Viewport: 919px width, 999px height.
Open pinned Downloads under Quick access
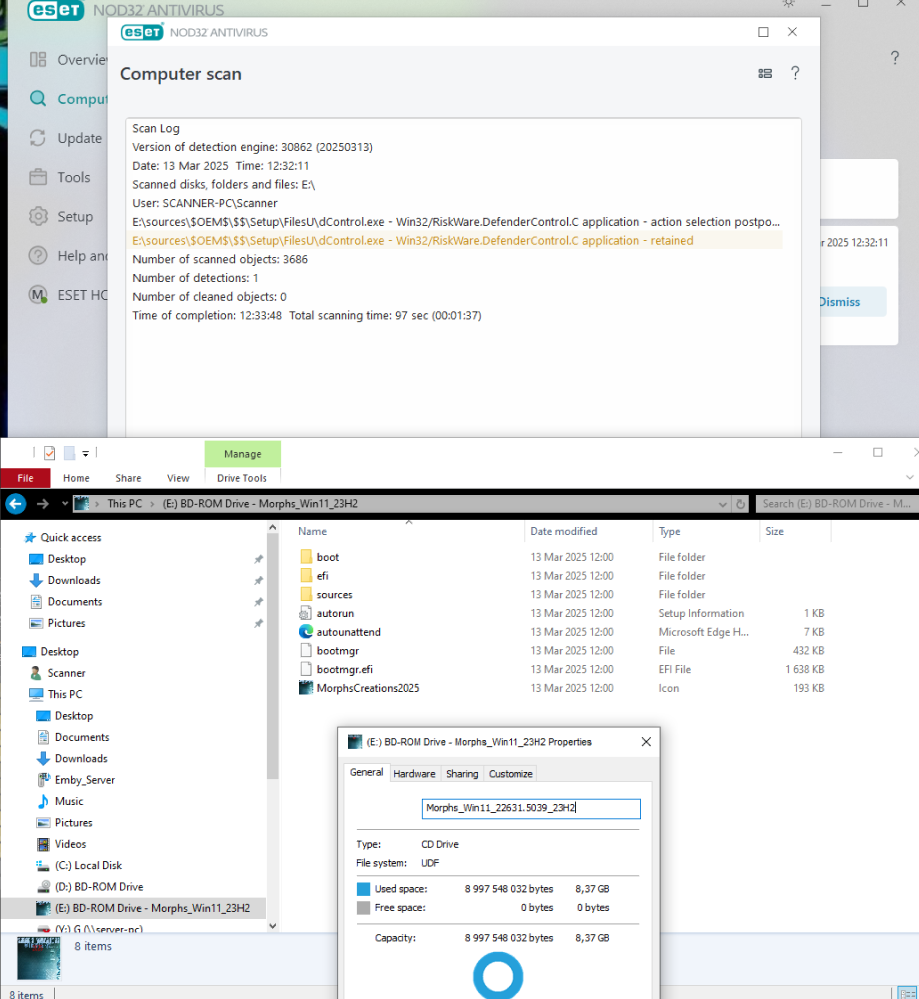(x=74, y=580)
